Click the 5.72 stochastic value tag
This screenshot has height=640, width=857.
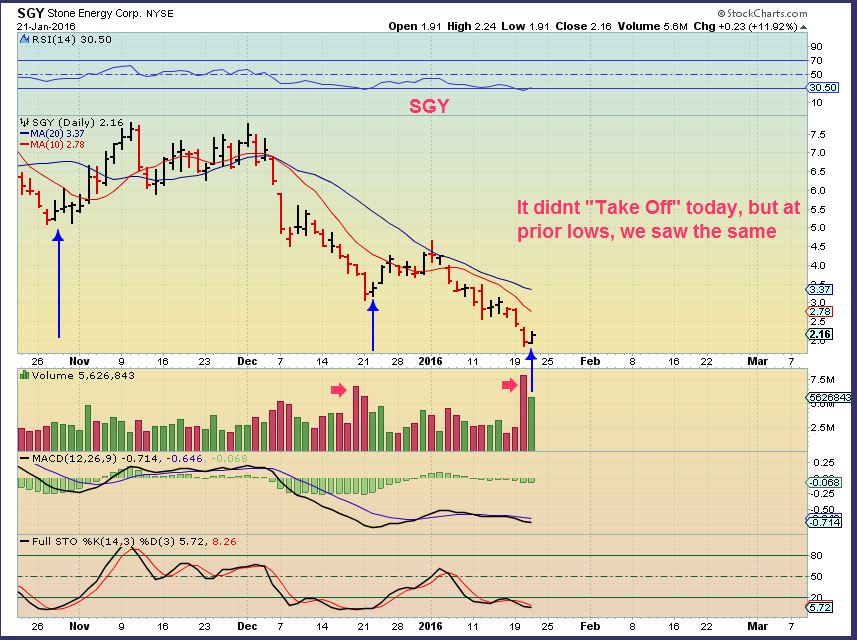(x=820, y=607)
